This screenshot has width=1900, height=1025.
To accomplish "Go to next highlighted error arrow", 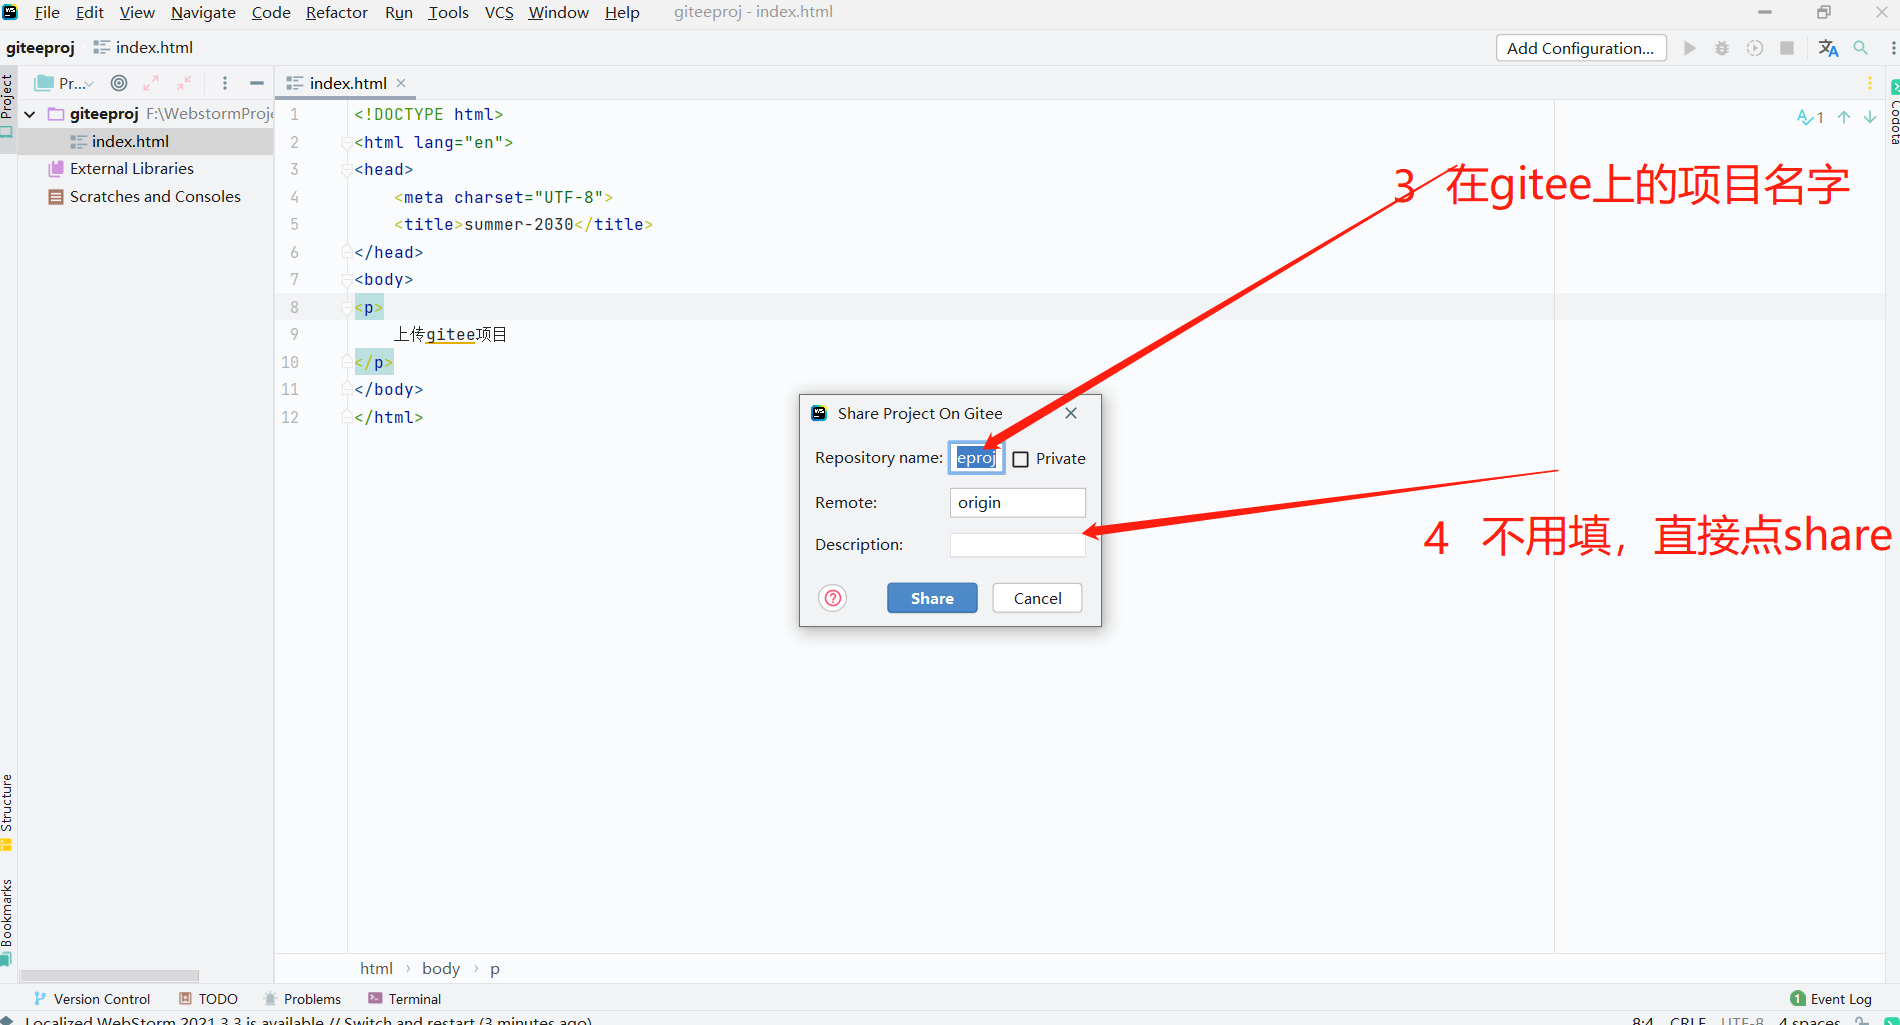I will (x=1870, y=117).
